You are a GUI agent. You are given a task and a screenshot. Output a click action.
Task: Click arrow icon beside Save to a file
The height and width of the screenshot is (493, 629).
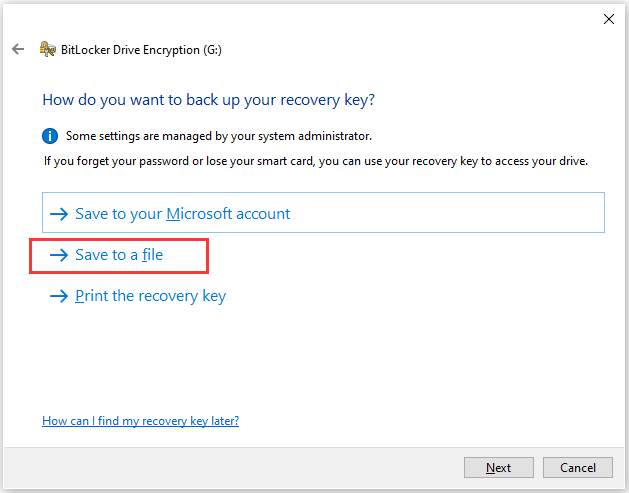click(59, 255)
